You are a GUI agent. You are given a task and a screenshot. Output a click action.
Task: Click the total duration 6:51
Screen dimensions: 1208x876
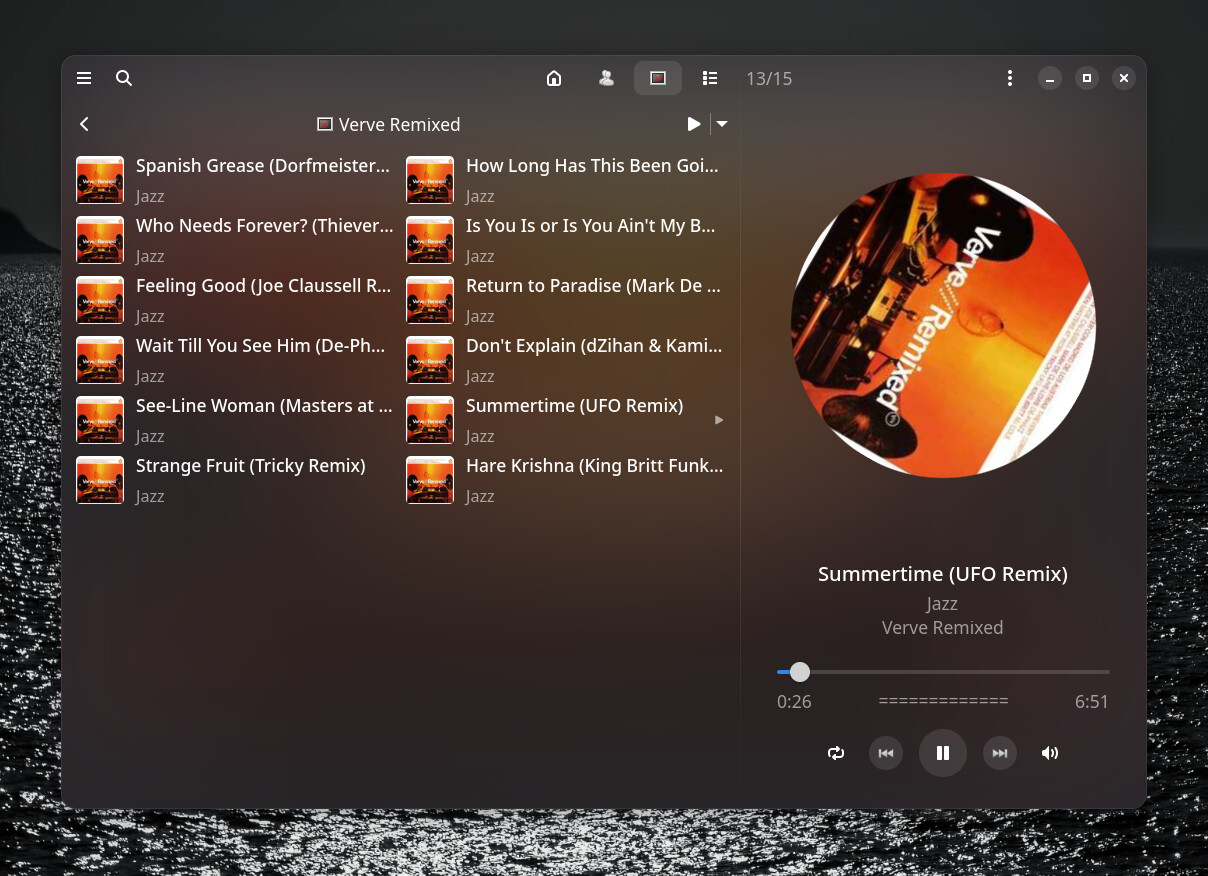1092,702
